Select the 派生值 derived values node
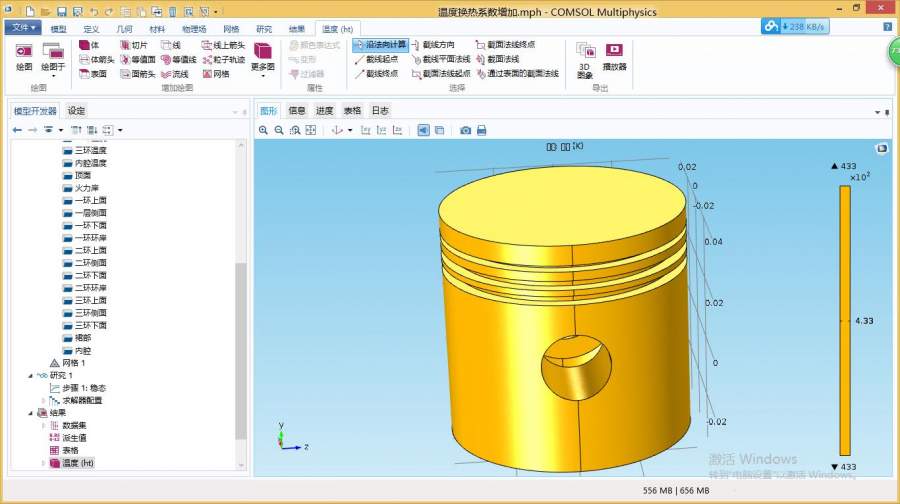The height and width of the screenshot is (504, 900). point(68,438)
